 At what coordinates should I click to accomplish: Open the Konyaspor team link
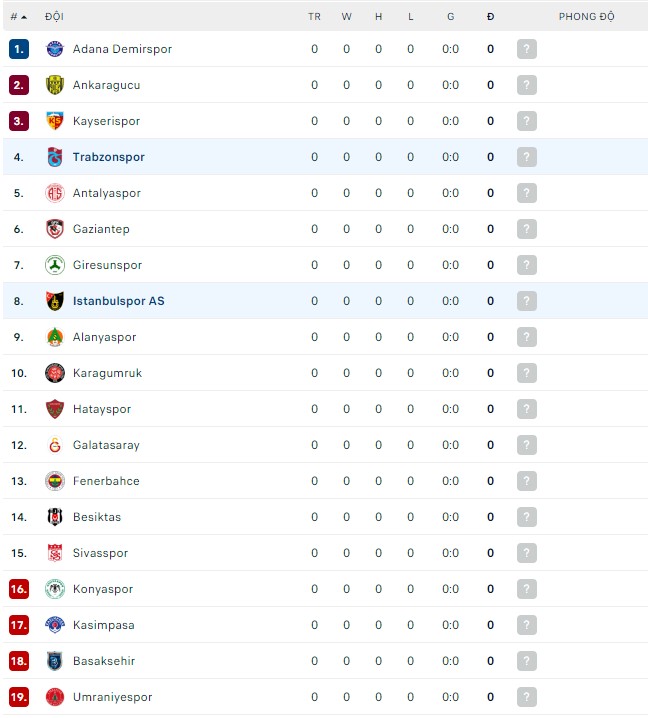coord(103,589)
